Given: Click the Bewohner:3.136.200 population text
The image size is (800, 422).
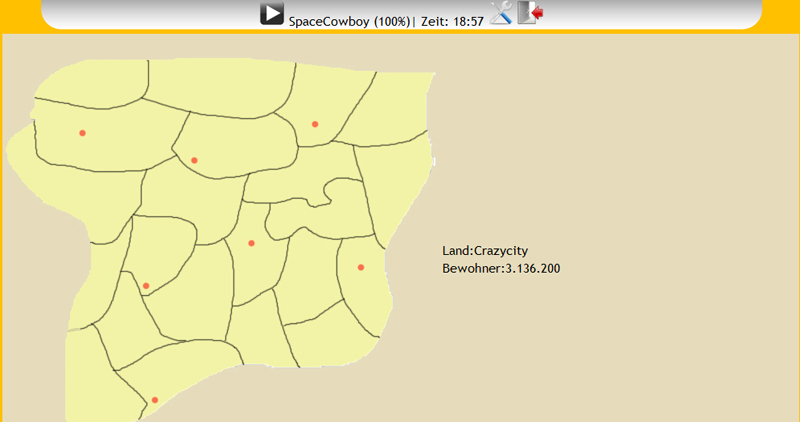Looking at the screenshot, I should coord(500,269).
